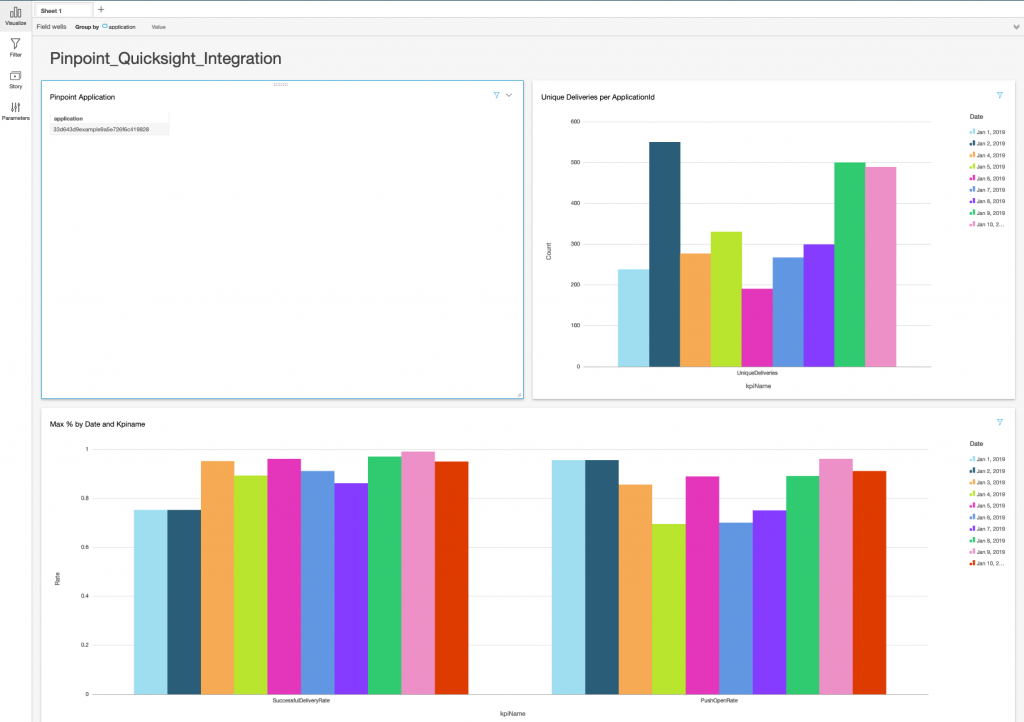The height and width of the screenshot is (722, 1024).
Task: Click the Pinpoint Application visual's corner resize handle
Action: point(519,394)
